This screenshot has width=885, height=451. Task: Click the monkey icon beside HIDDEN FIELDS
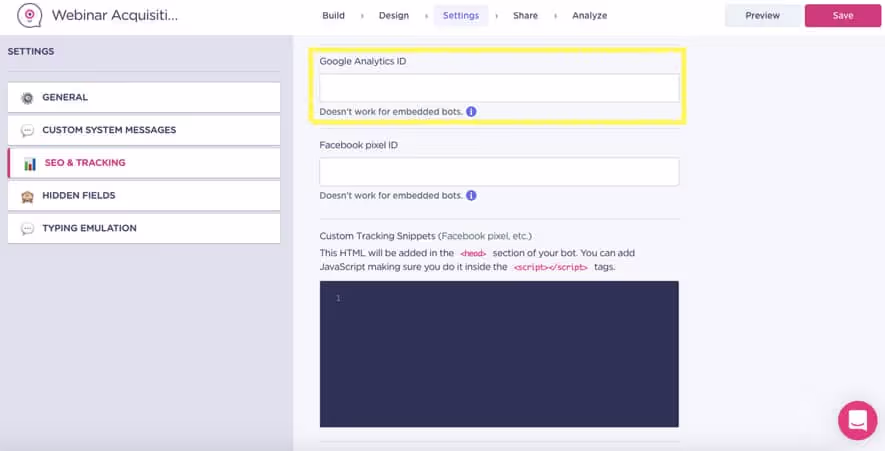27,196
